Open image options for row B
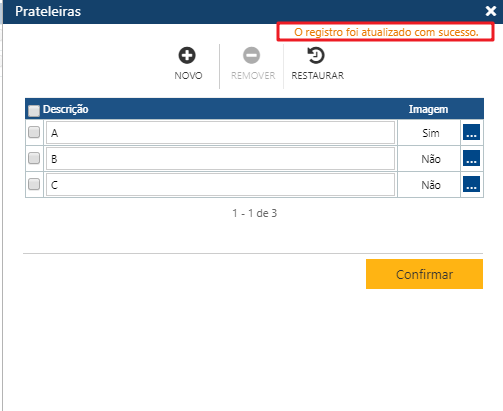 471,158
